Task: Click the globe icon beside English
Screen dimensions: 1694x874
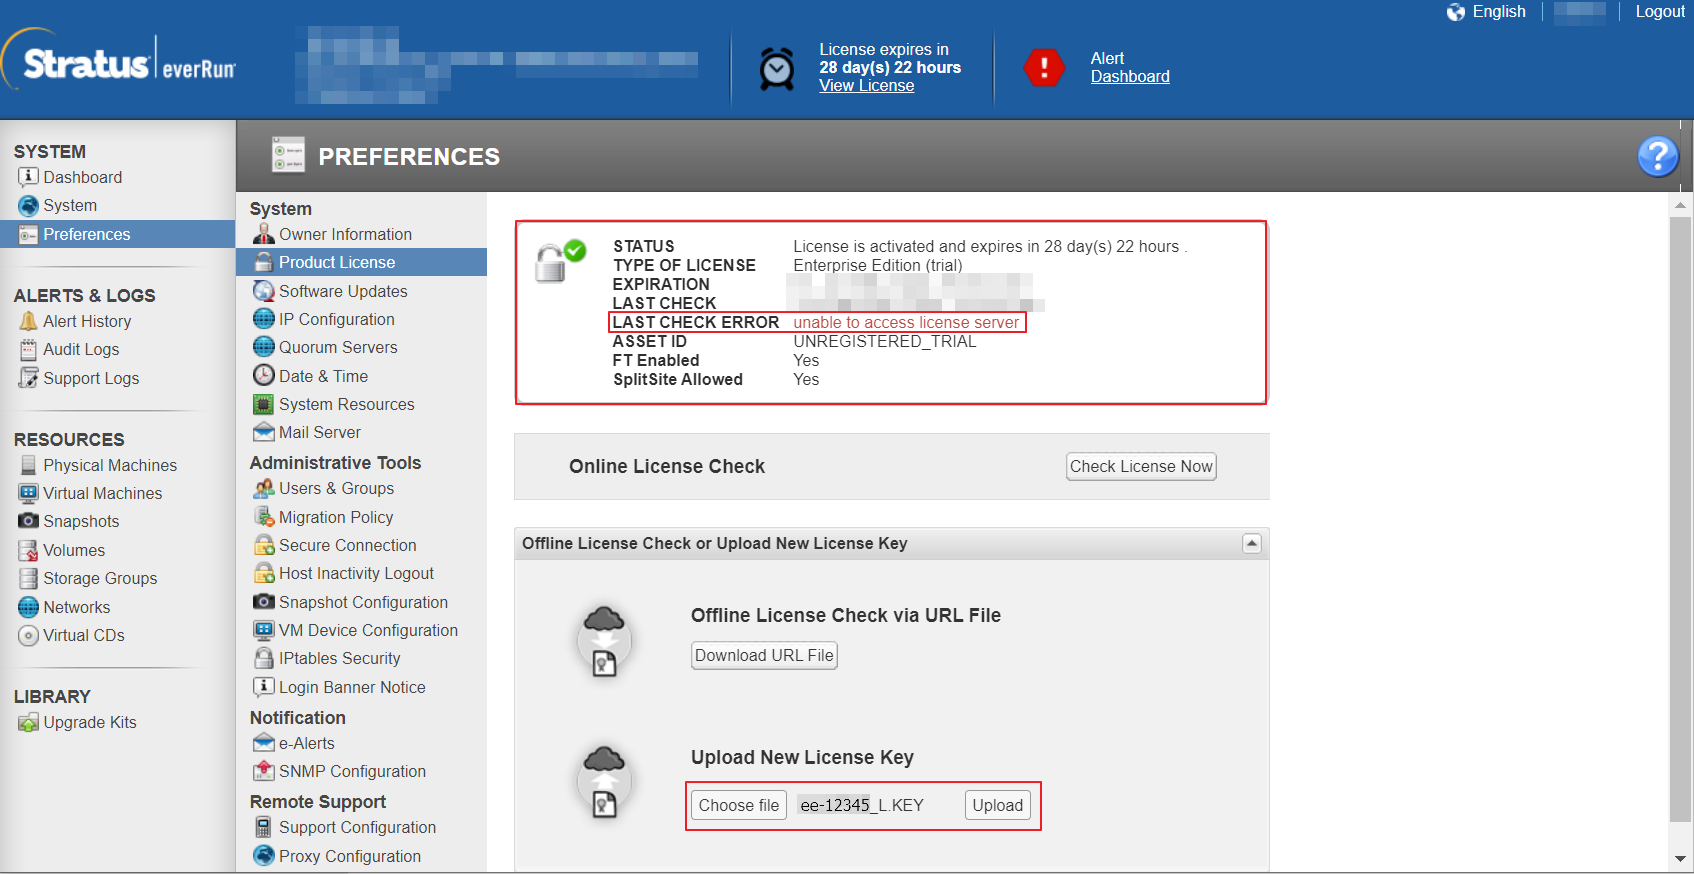Action: pos(1456,12)
